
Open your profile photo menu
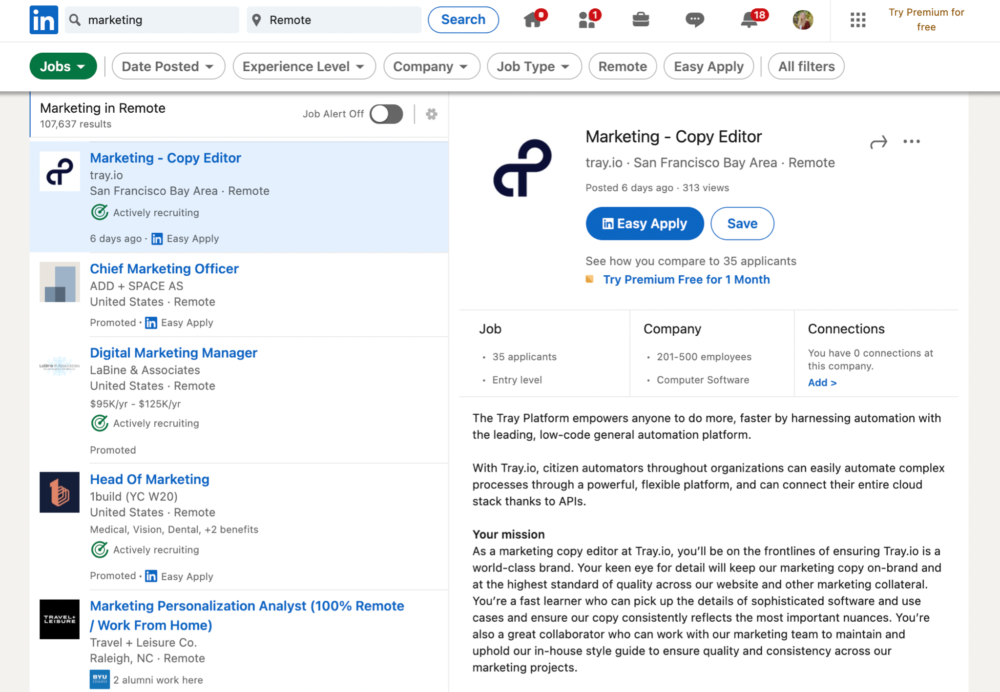point(802,20)
